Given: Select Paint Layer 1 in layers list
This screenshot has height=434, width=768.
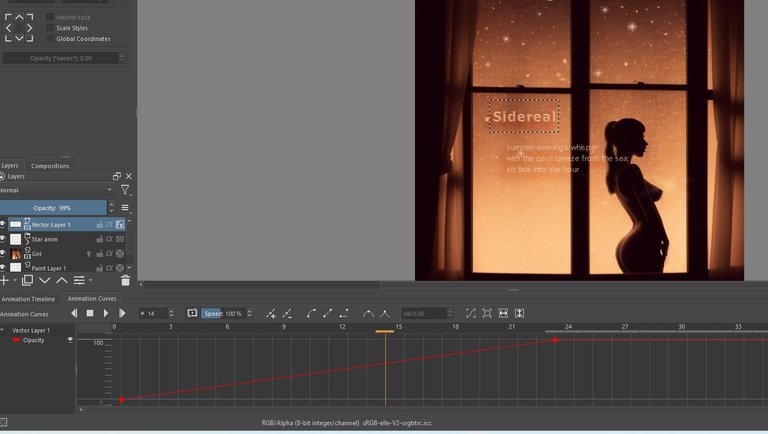Looking at the screenshot, I should pos(66,268).
